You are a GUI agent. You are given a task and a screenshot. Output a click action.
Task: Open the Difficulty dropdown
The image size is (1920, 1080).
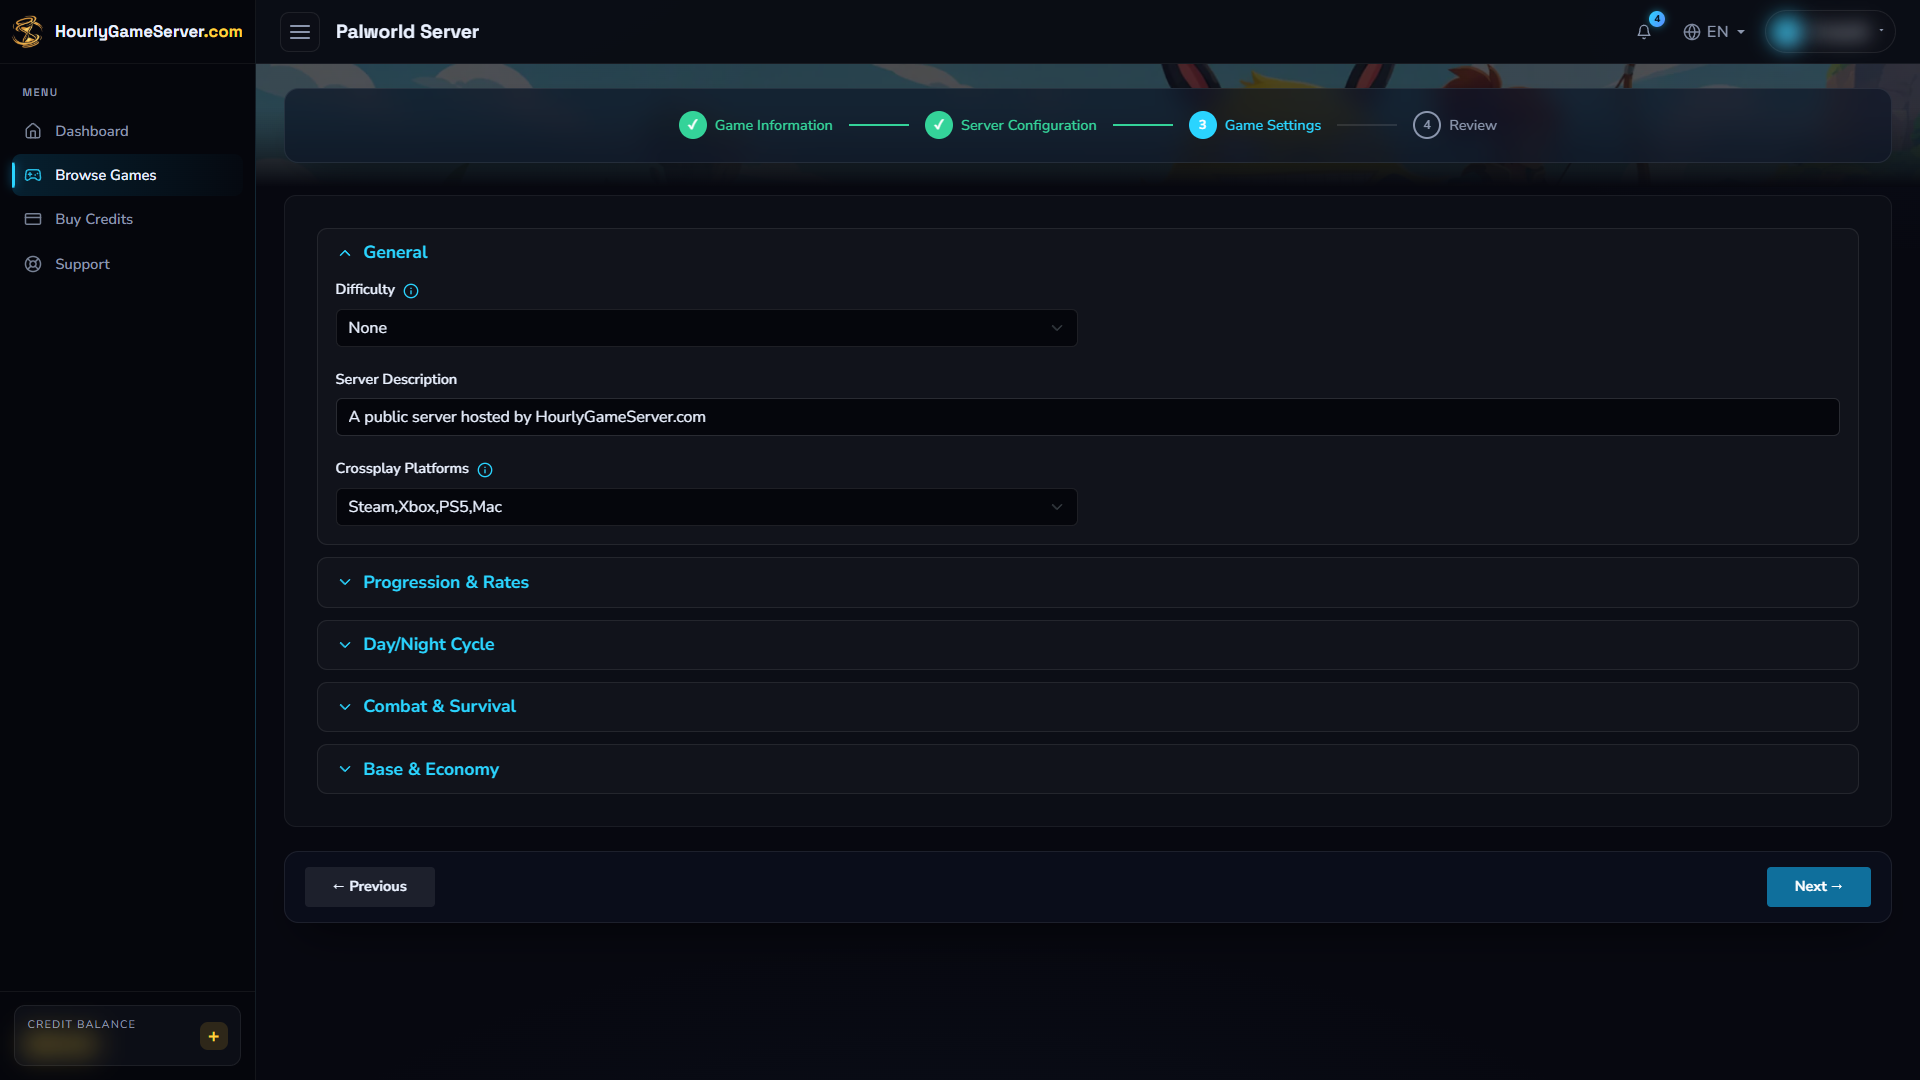(706, 328)
